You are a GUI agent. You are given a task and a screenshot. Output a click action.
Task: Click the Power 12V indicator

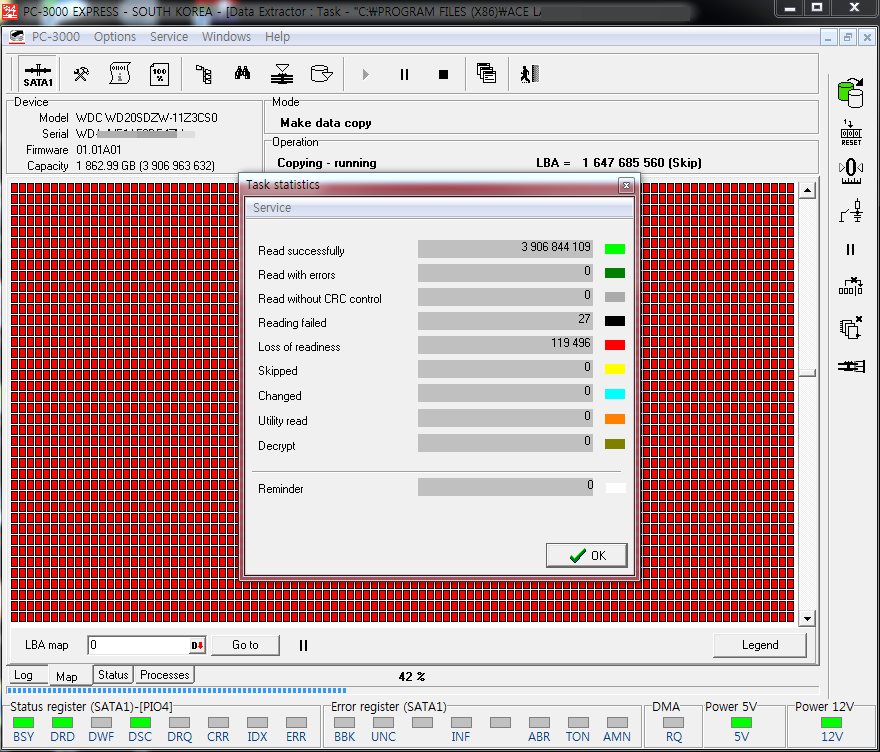[x=831, y=722]
